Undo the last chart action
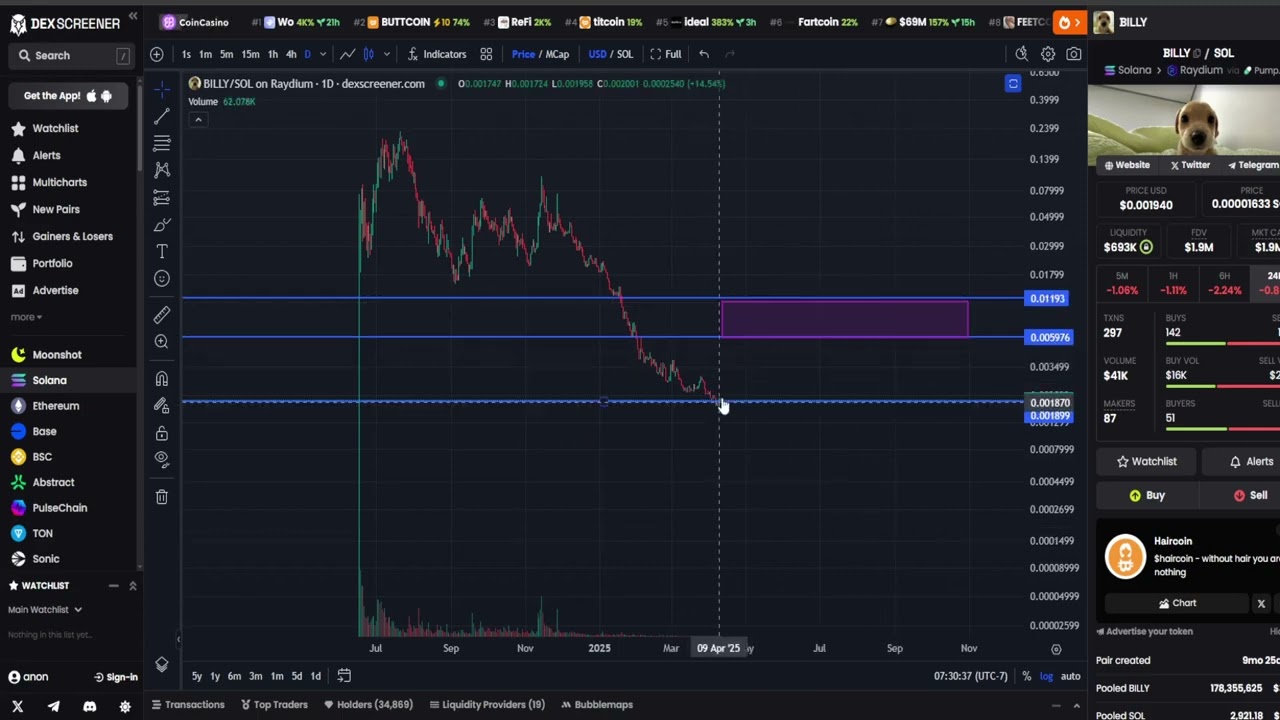Image resolution: width=1280 pixels, height=720 pixels. point(704,54)
